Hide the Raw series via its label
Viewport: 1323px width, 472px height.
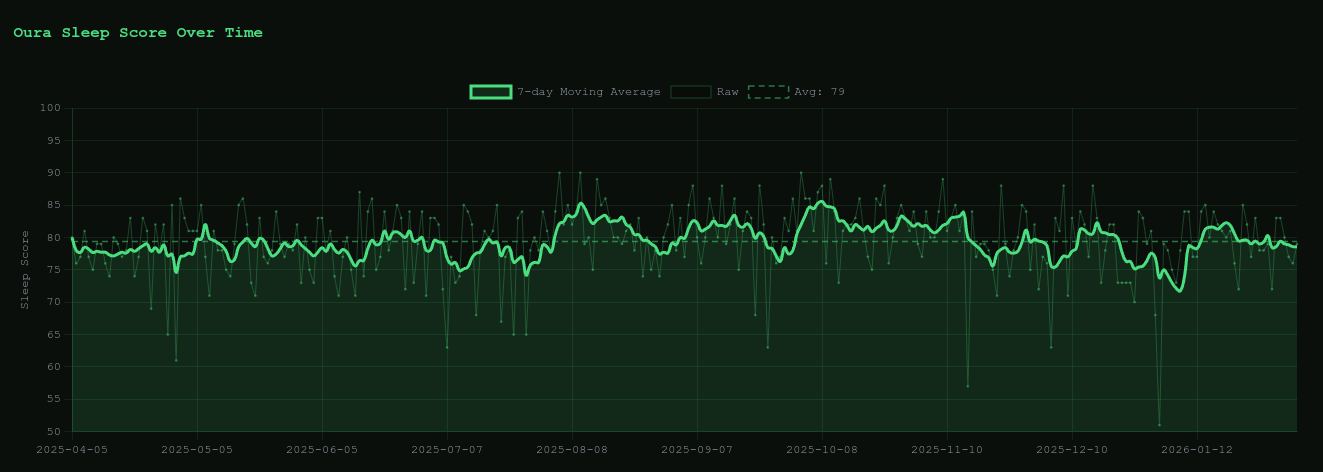pos(727,92)
